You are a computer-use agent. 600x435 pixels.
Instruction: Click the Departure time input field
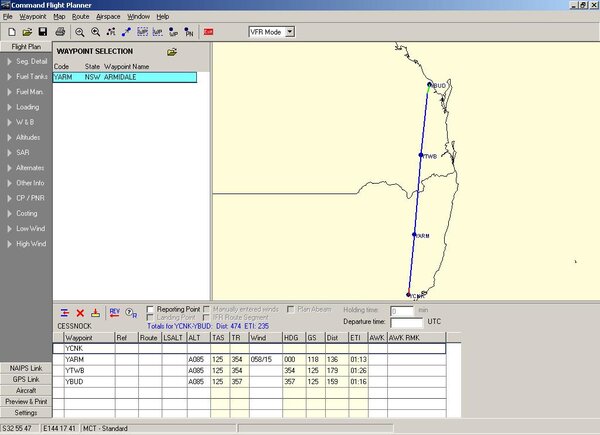point(406,323)
